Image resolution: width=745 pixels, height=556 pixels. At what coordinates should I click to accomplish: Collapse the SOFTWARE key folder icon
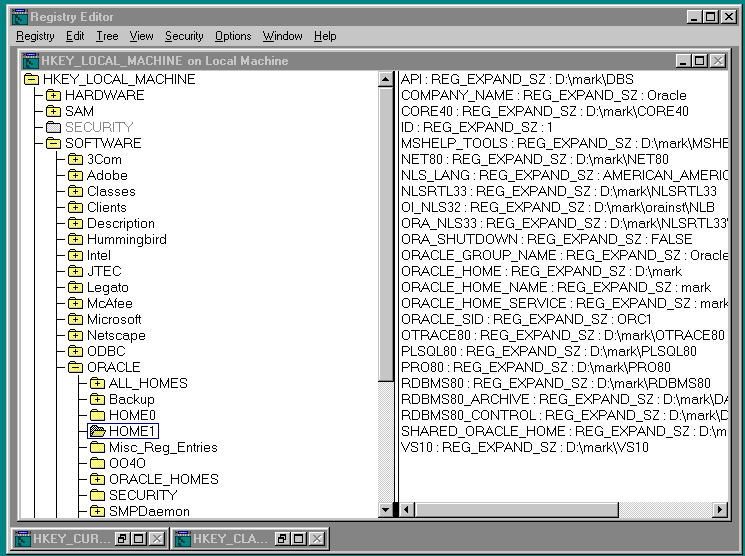(53, 144)
